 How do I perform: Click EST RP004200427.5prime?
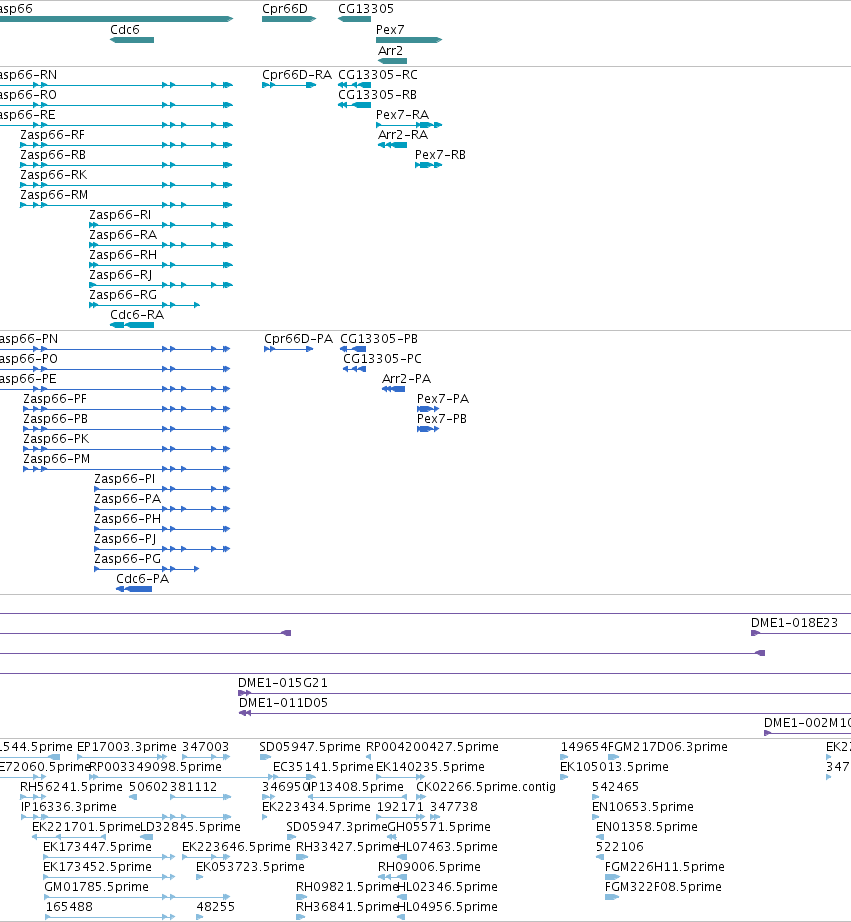(432, 747)
